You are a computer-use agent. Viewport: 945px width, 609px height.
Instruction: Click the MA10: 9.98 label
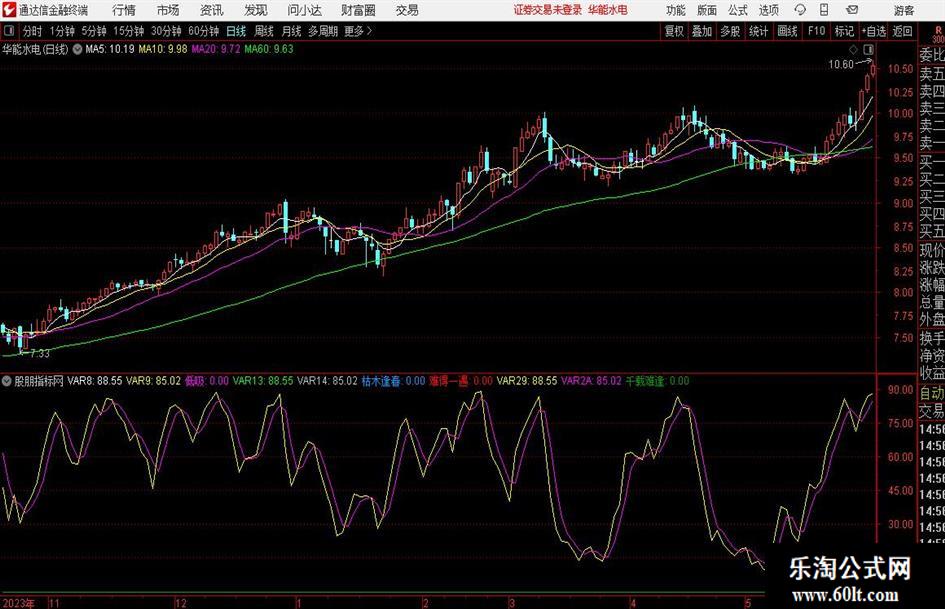point(163,49)
